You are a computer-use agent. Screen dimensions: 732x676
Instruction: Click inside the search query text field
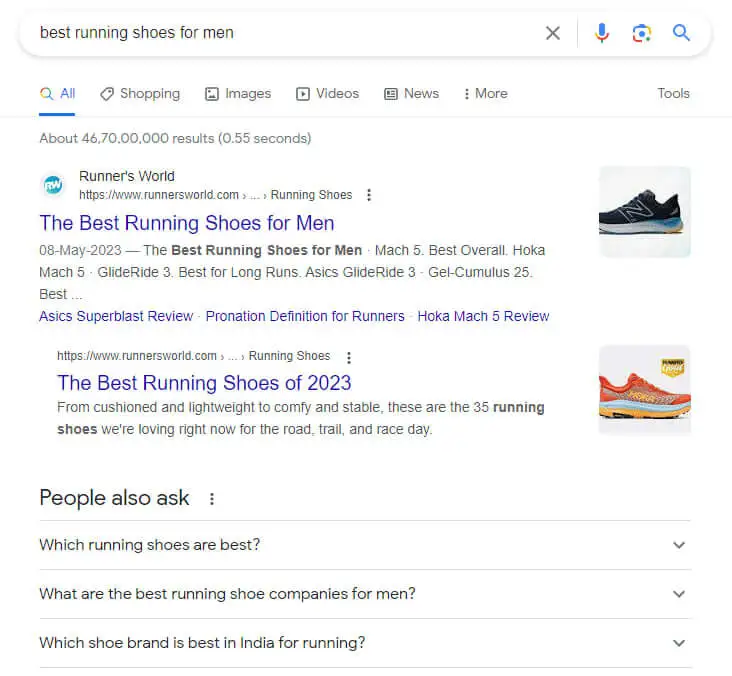pyautogui.click(x=289, y=33)
